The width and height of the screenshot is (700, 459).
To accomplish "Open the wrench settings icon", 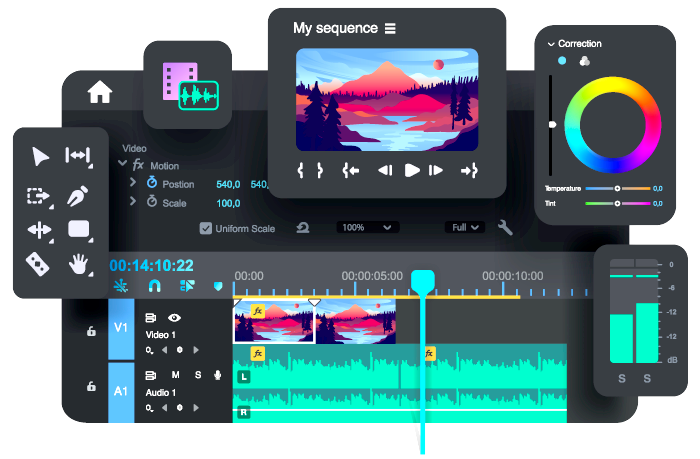I will [505, 227].
